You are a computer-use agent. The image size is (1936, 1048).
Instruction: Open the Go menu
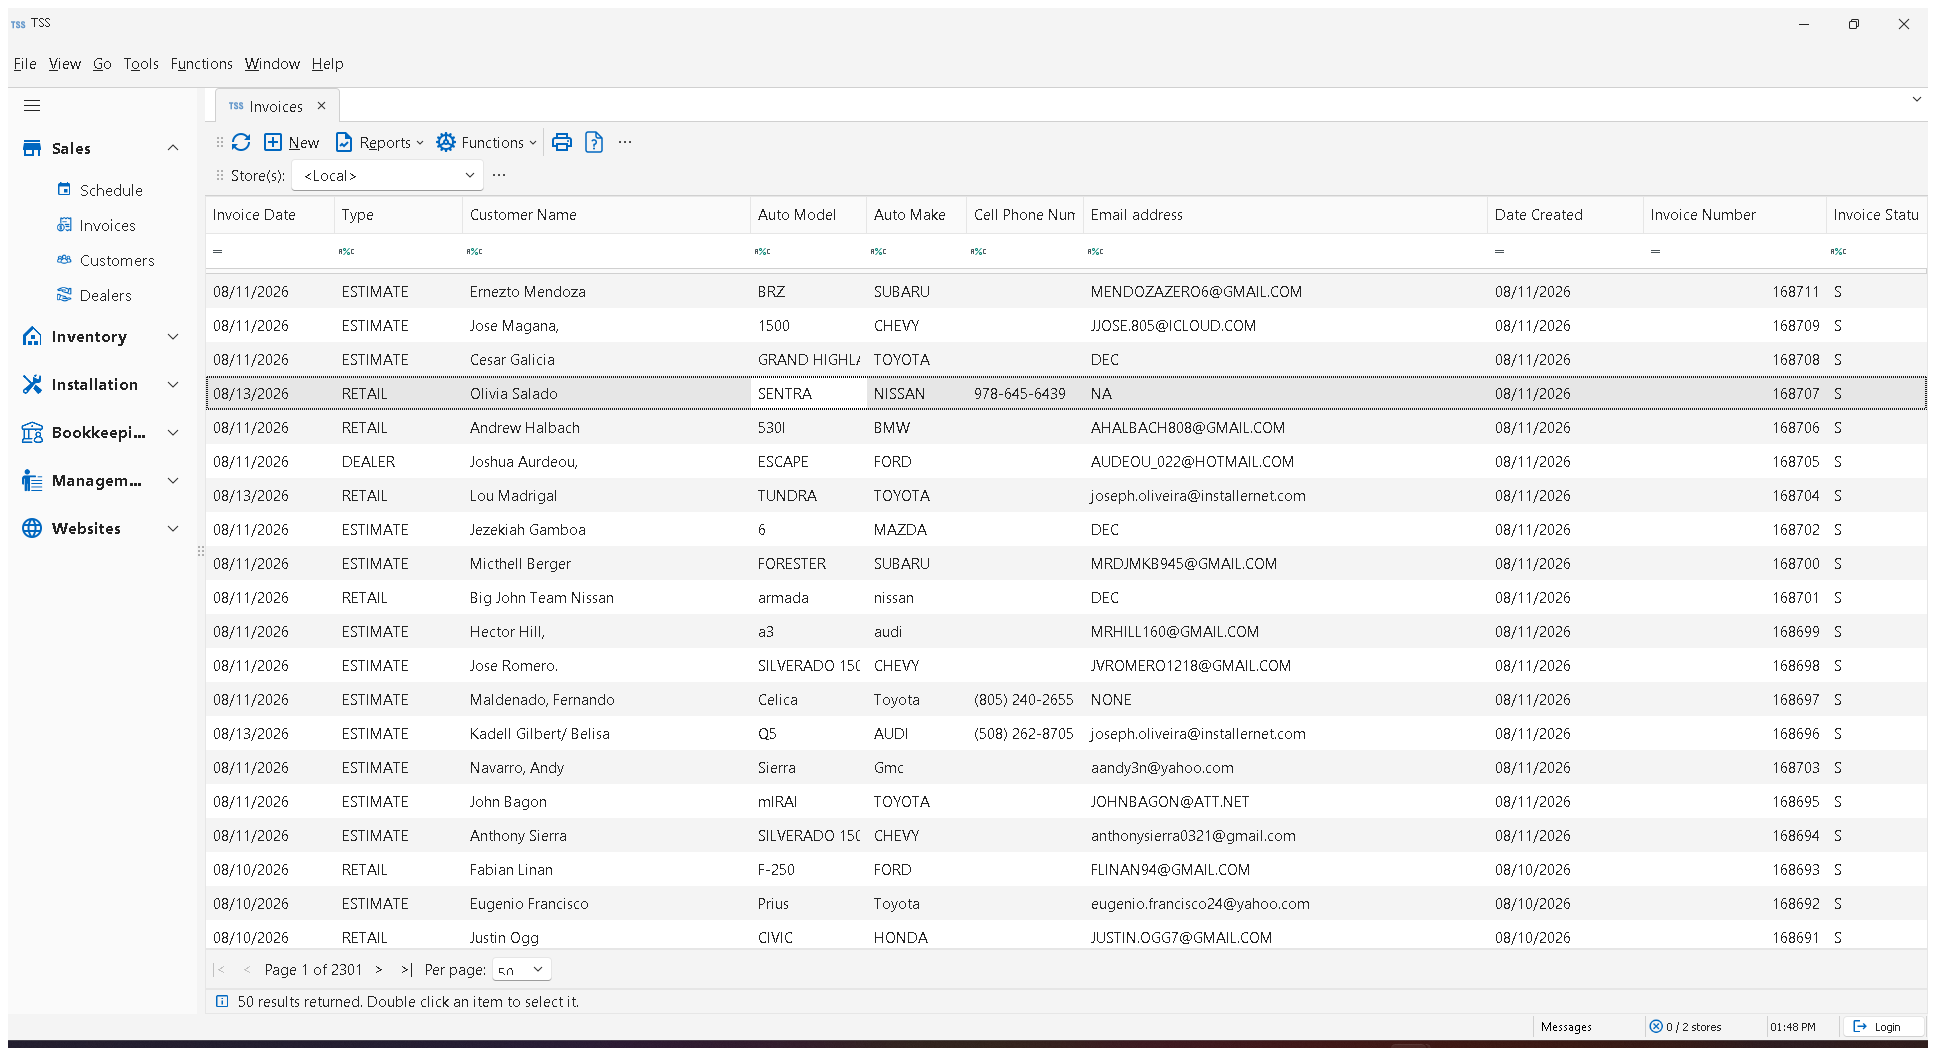(102, 64)
